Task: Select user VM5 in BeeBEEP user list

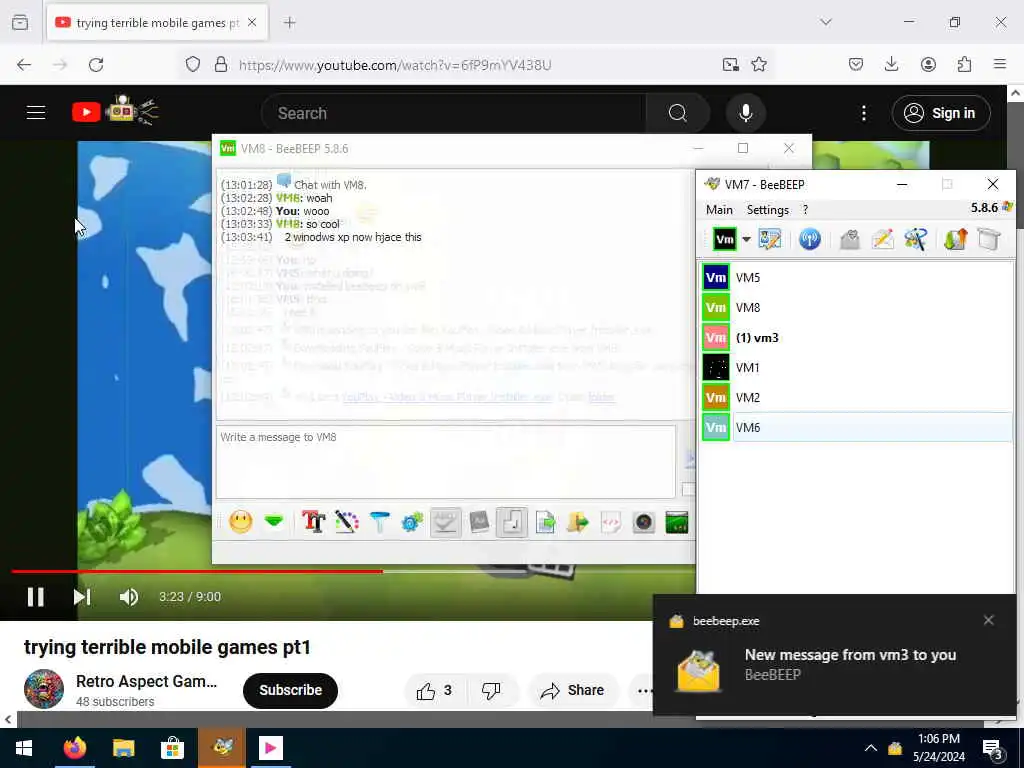Action: pos(857,278)
